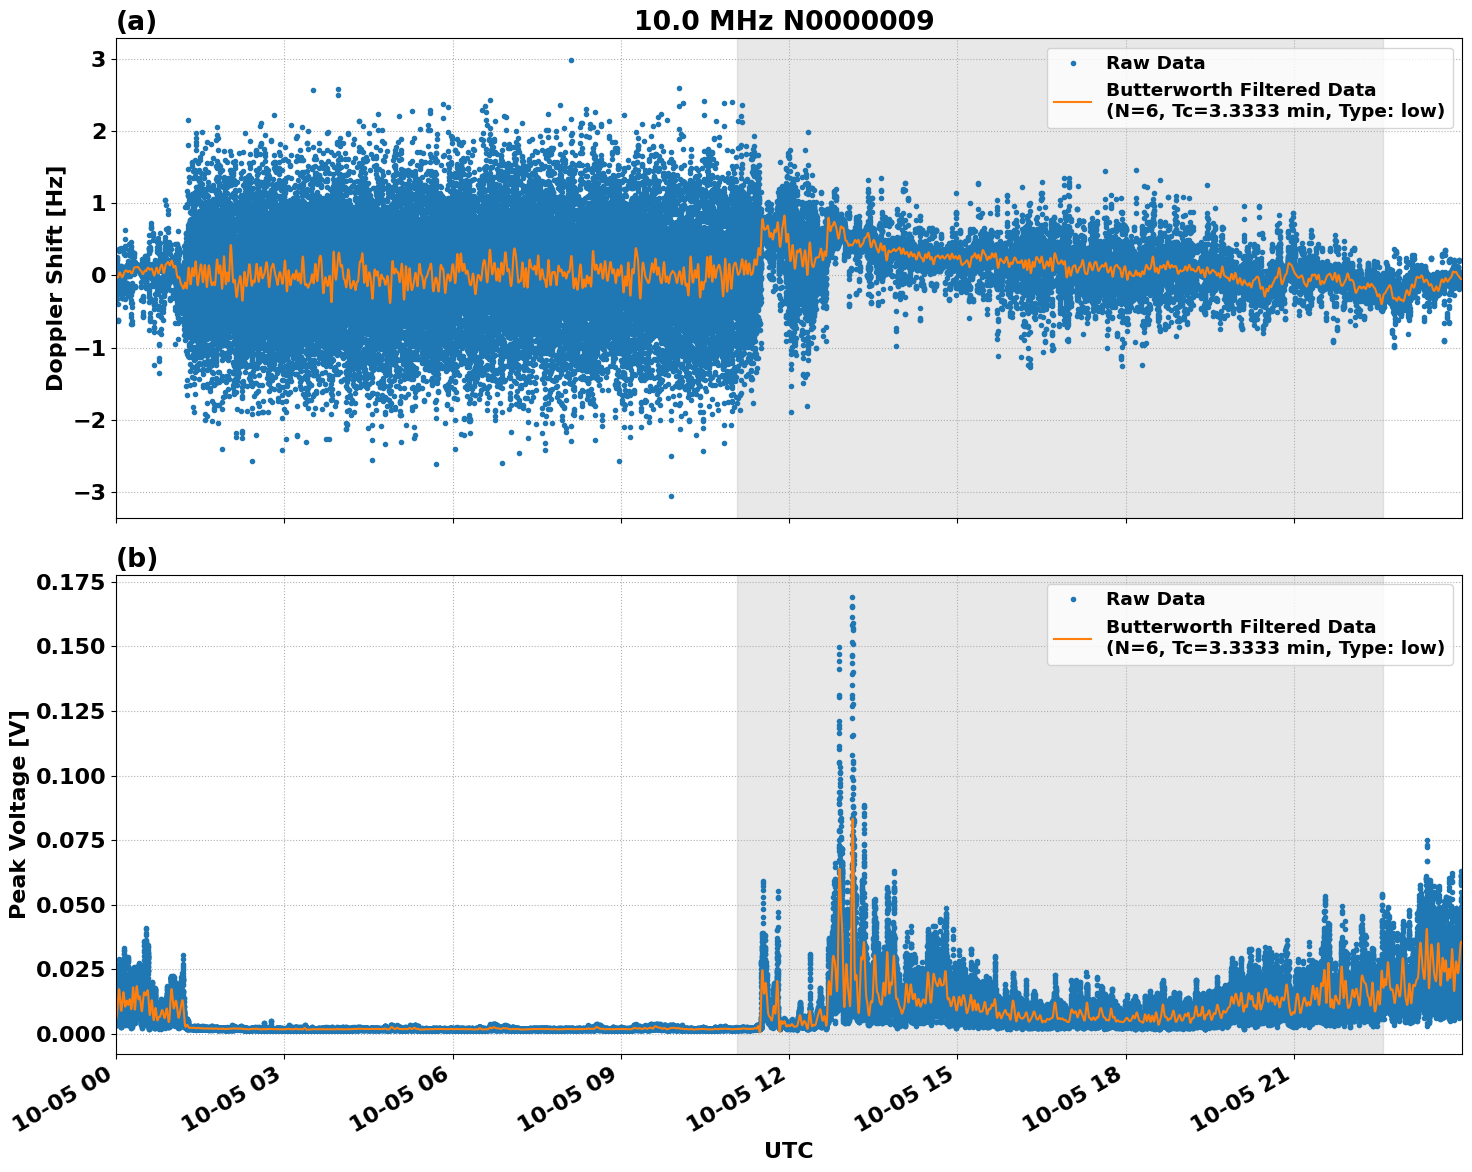This screenshot has width=1472, height=1172.
Task: Click the Doppler y-axis tick '−3'
Action: (x=91, y=492)
